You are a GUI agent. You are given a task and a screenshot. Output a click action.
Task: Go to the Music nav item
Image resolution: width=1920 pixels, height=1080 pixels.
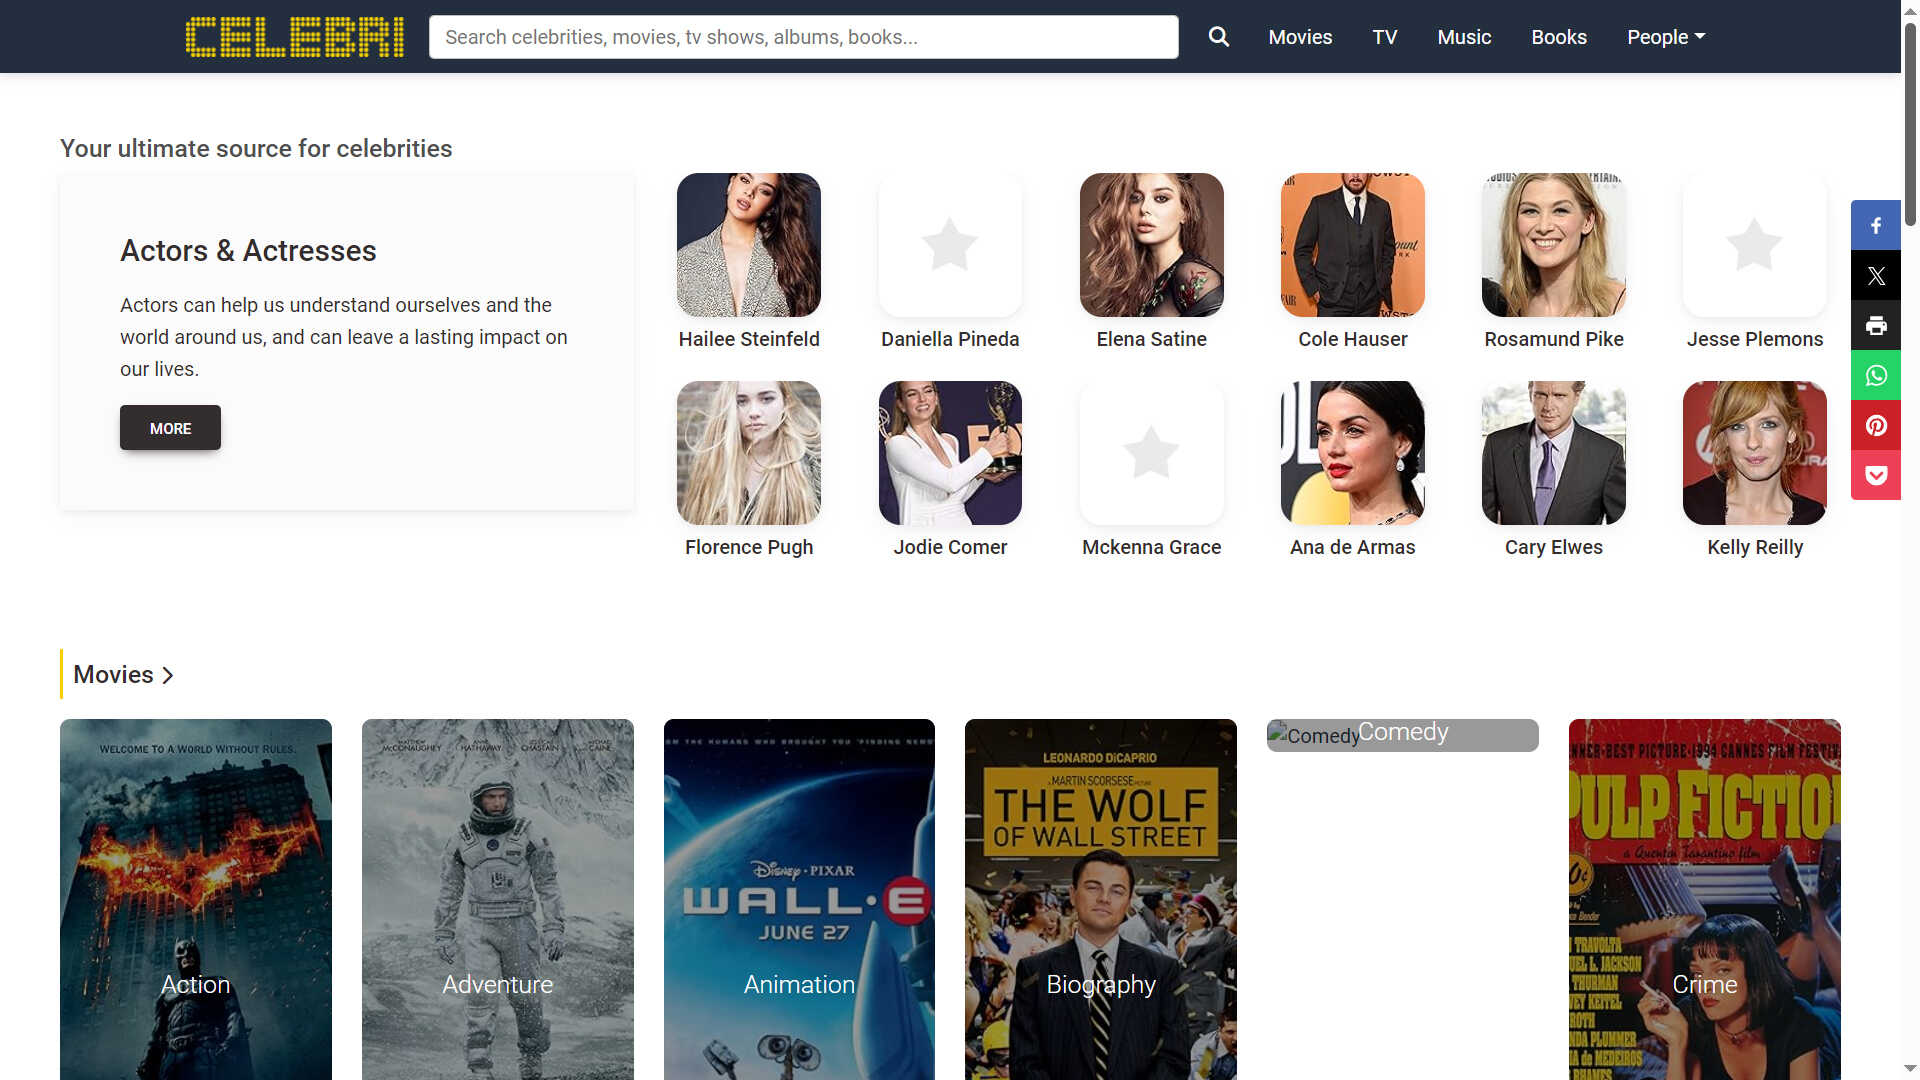tap(1464, 37)
